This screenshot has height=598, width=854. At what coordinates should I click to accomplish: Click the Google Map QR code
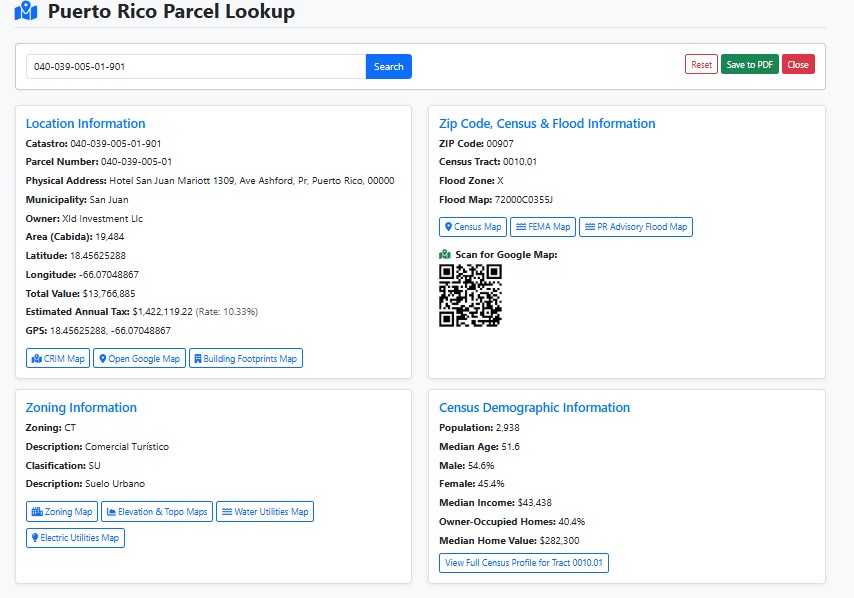tap(470, 295)
